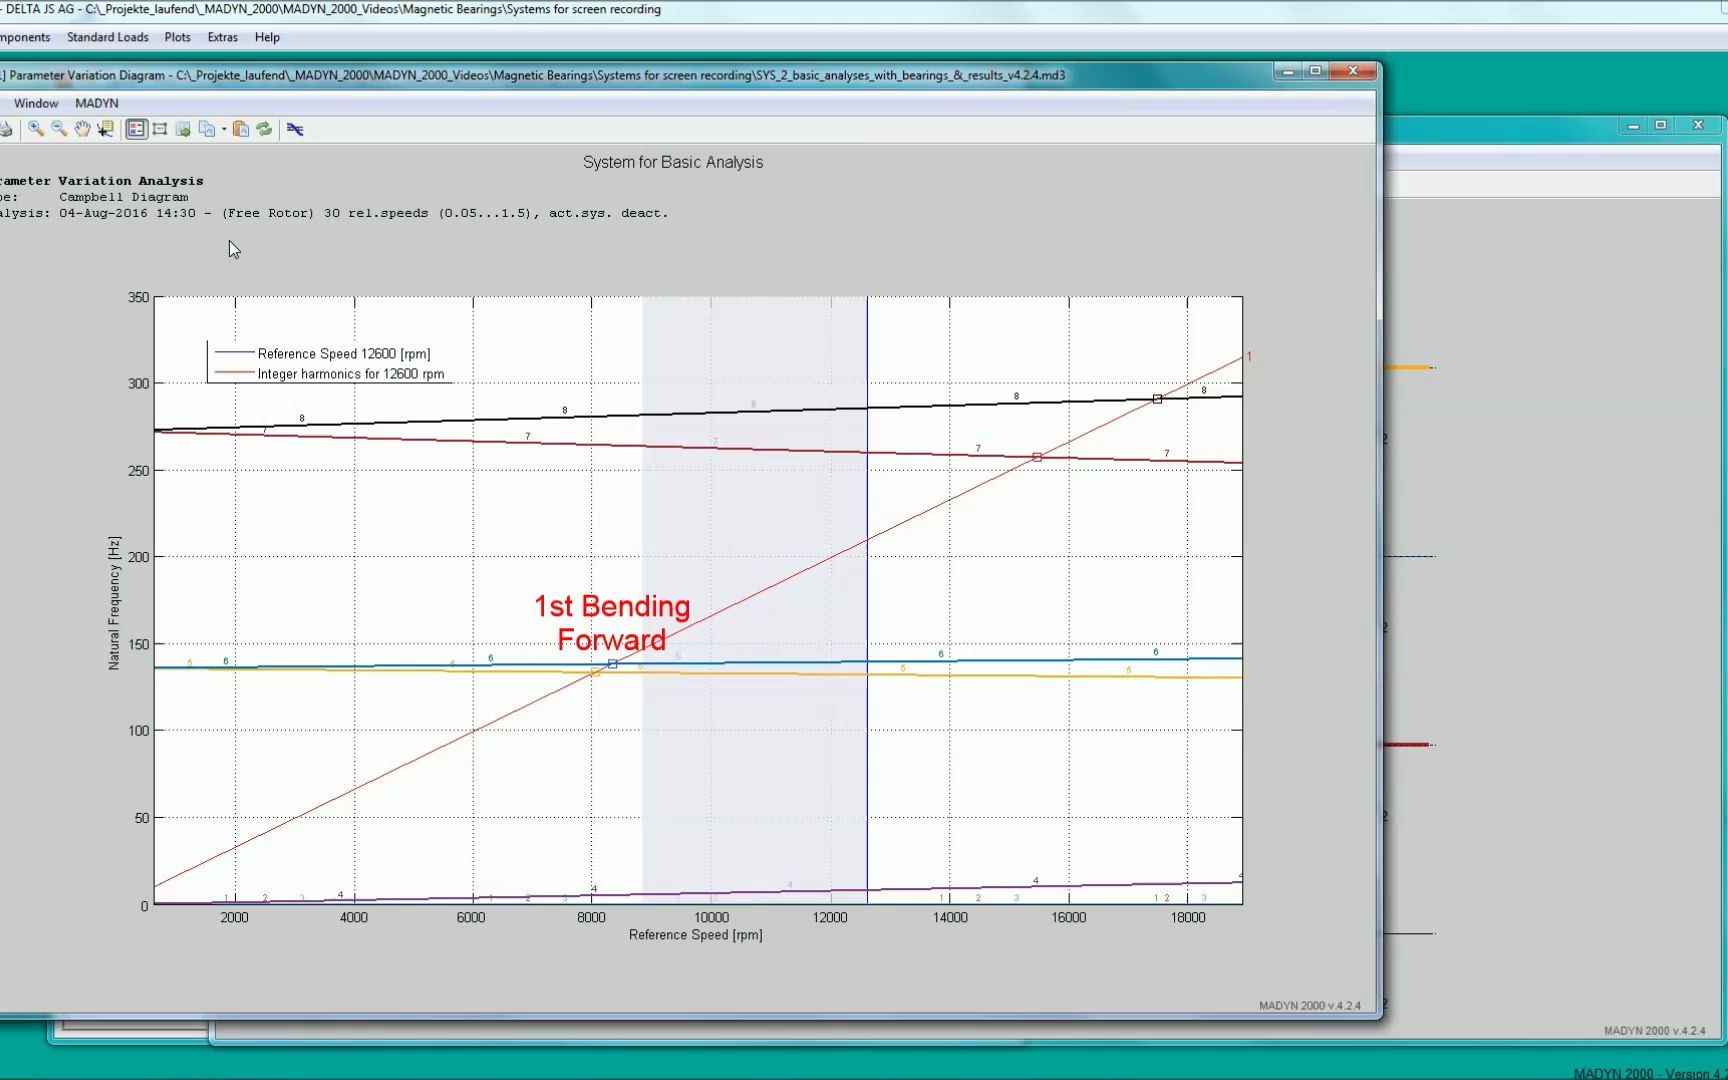Close the Parameter Variation Diagram window
This screenshot has height=1080, width=1728.
[1353, 71]
